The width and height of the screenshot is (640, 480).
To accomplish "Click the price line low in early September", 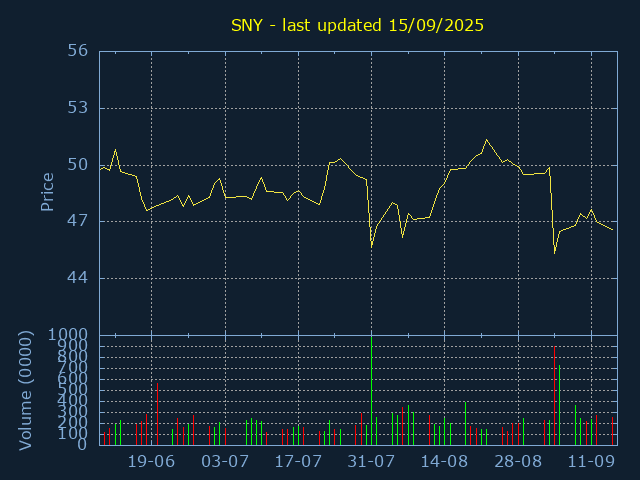I will pos(555,253).
